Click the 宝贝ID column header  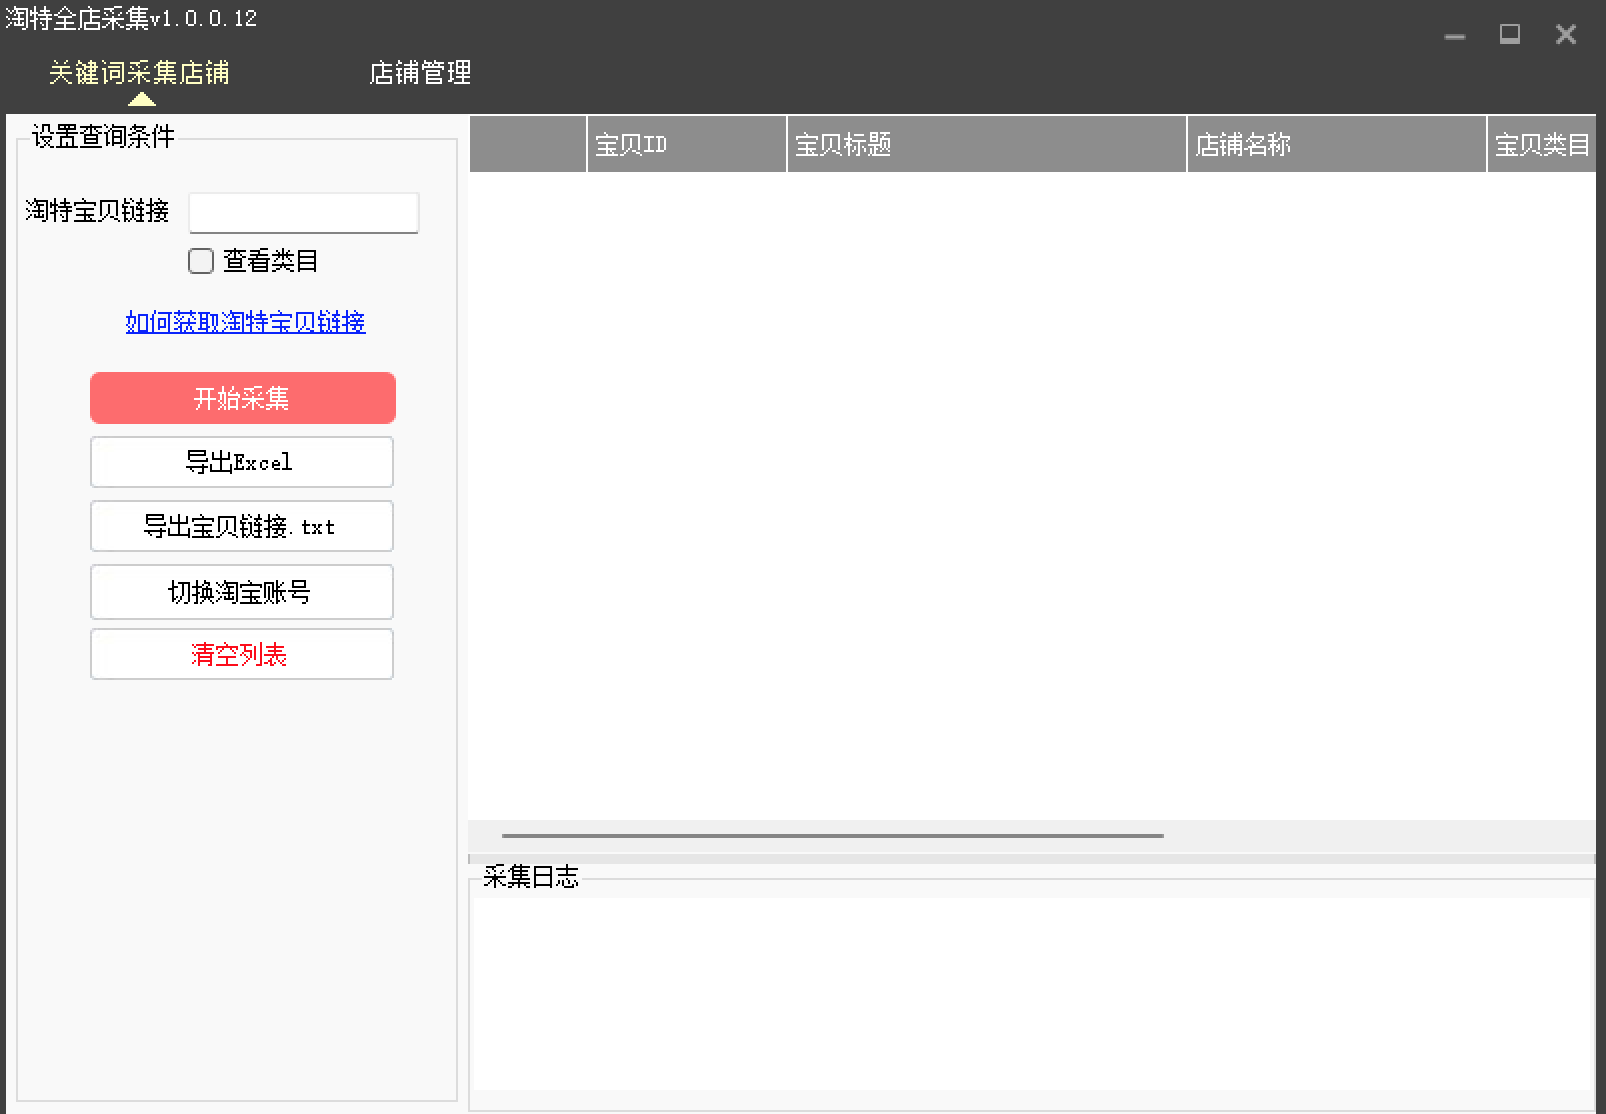(x=687, y=145)
